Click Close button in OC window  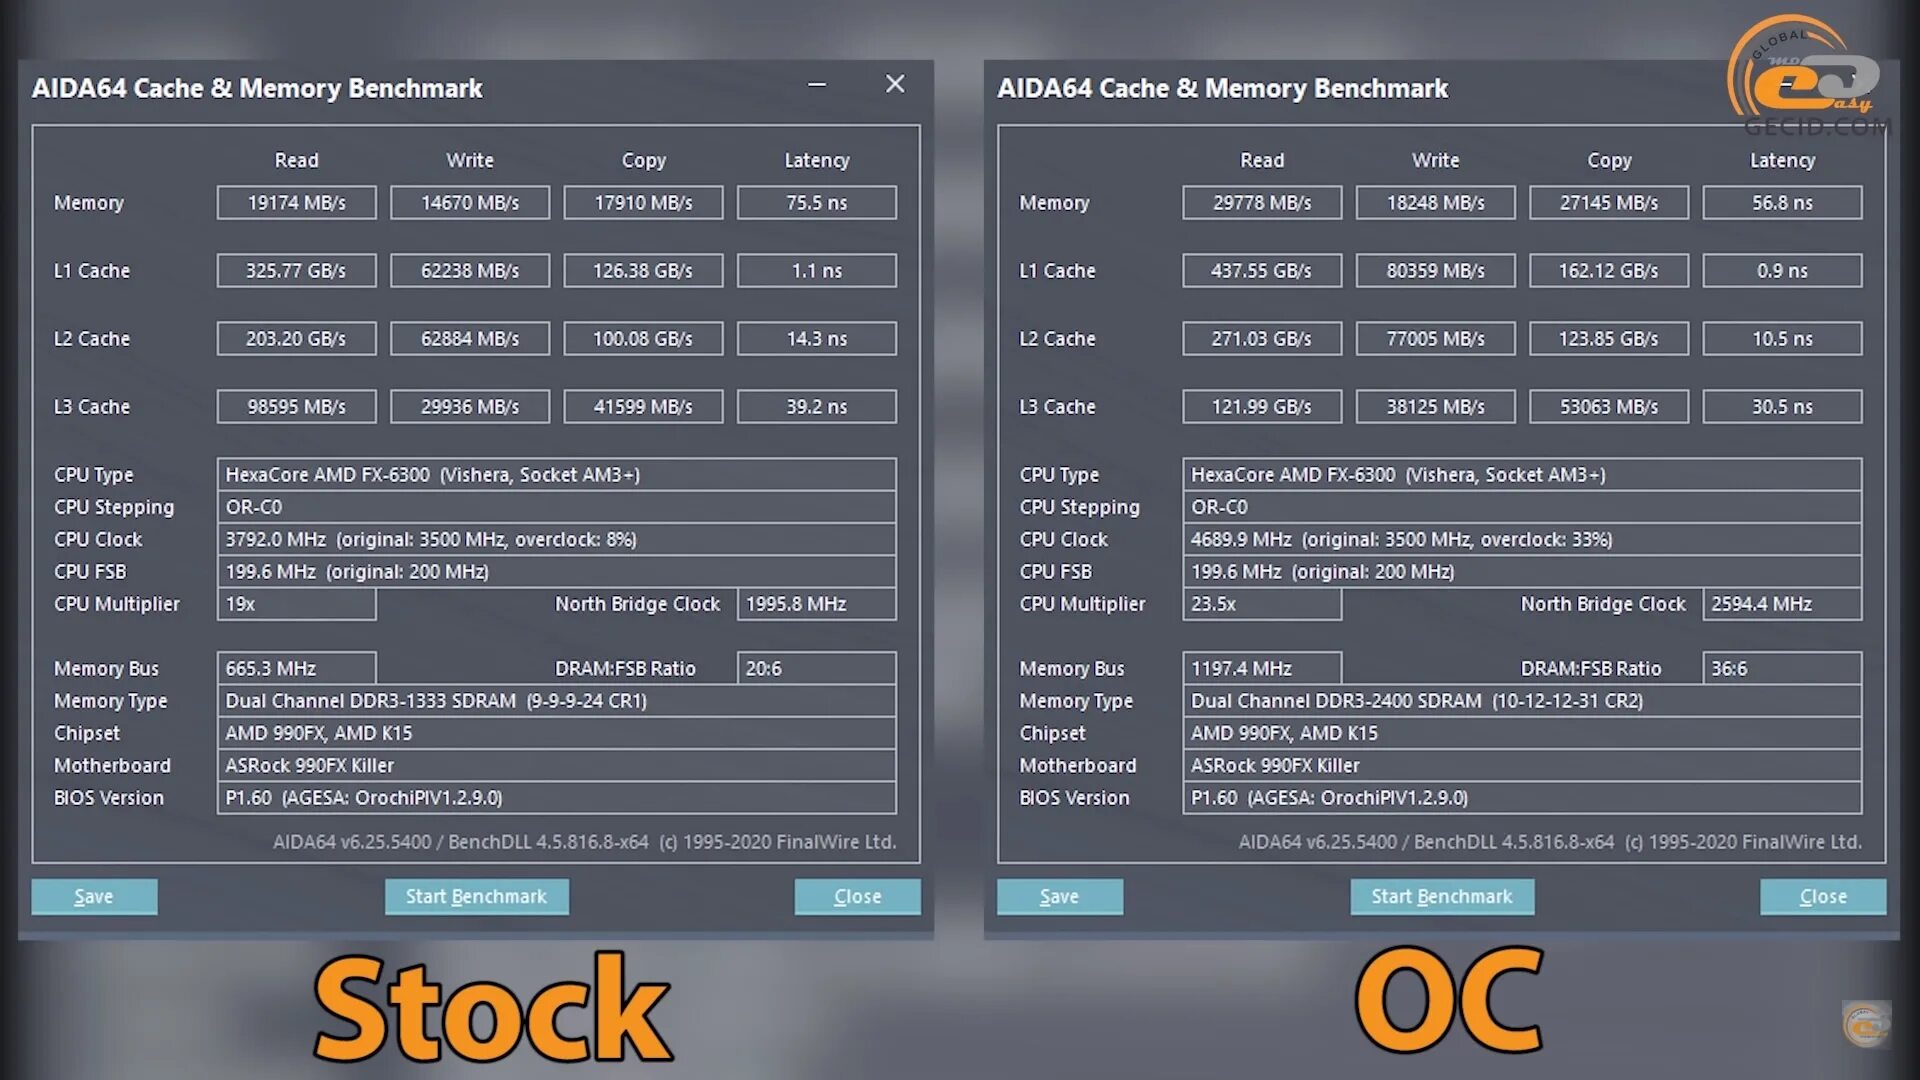1822,897
